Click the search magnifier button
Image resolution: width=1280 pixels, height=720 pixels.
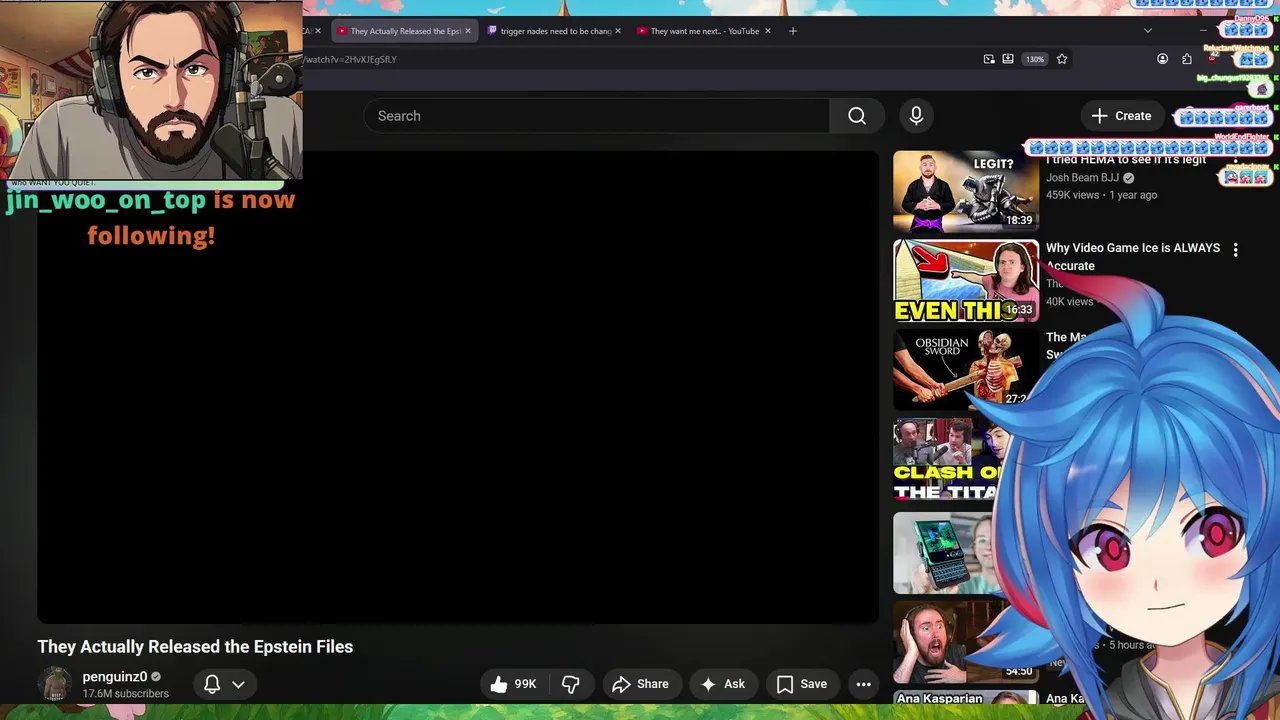pos(857,116)
